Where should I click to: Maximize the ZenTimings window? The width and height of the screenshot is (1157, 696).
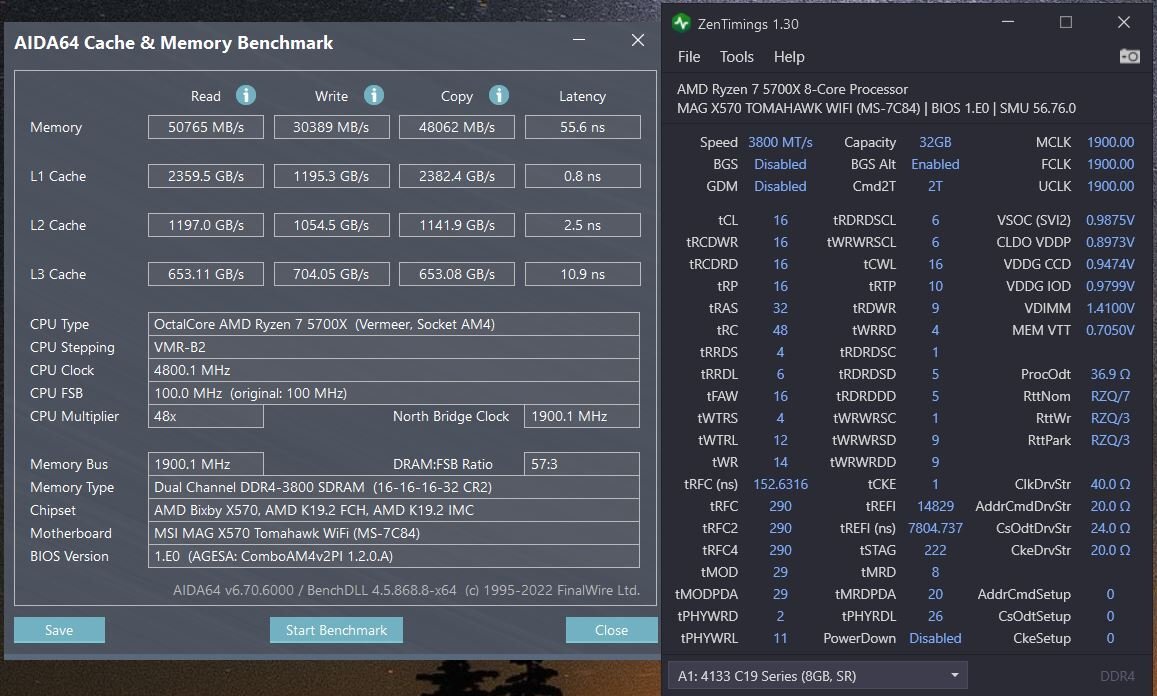tap(1066, 22)
